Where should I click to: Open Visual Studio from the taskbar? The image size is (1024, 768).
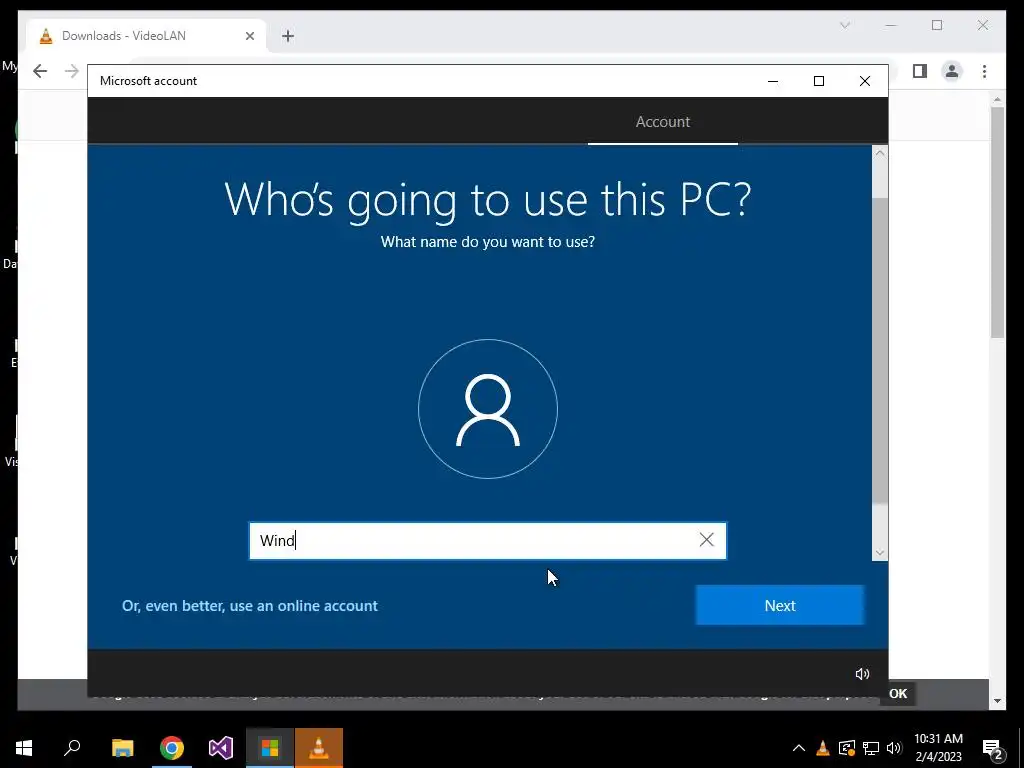click(x=221, y=748)
